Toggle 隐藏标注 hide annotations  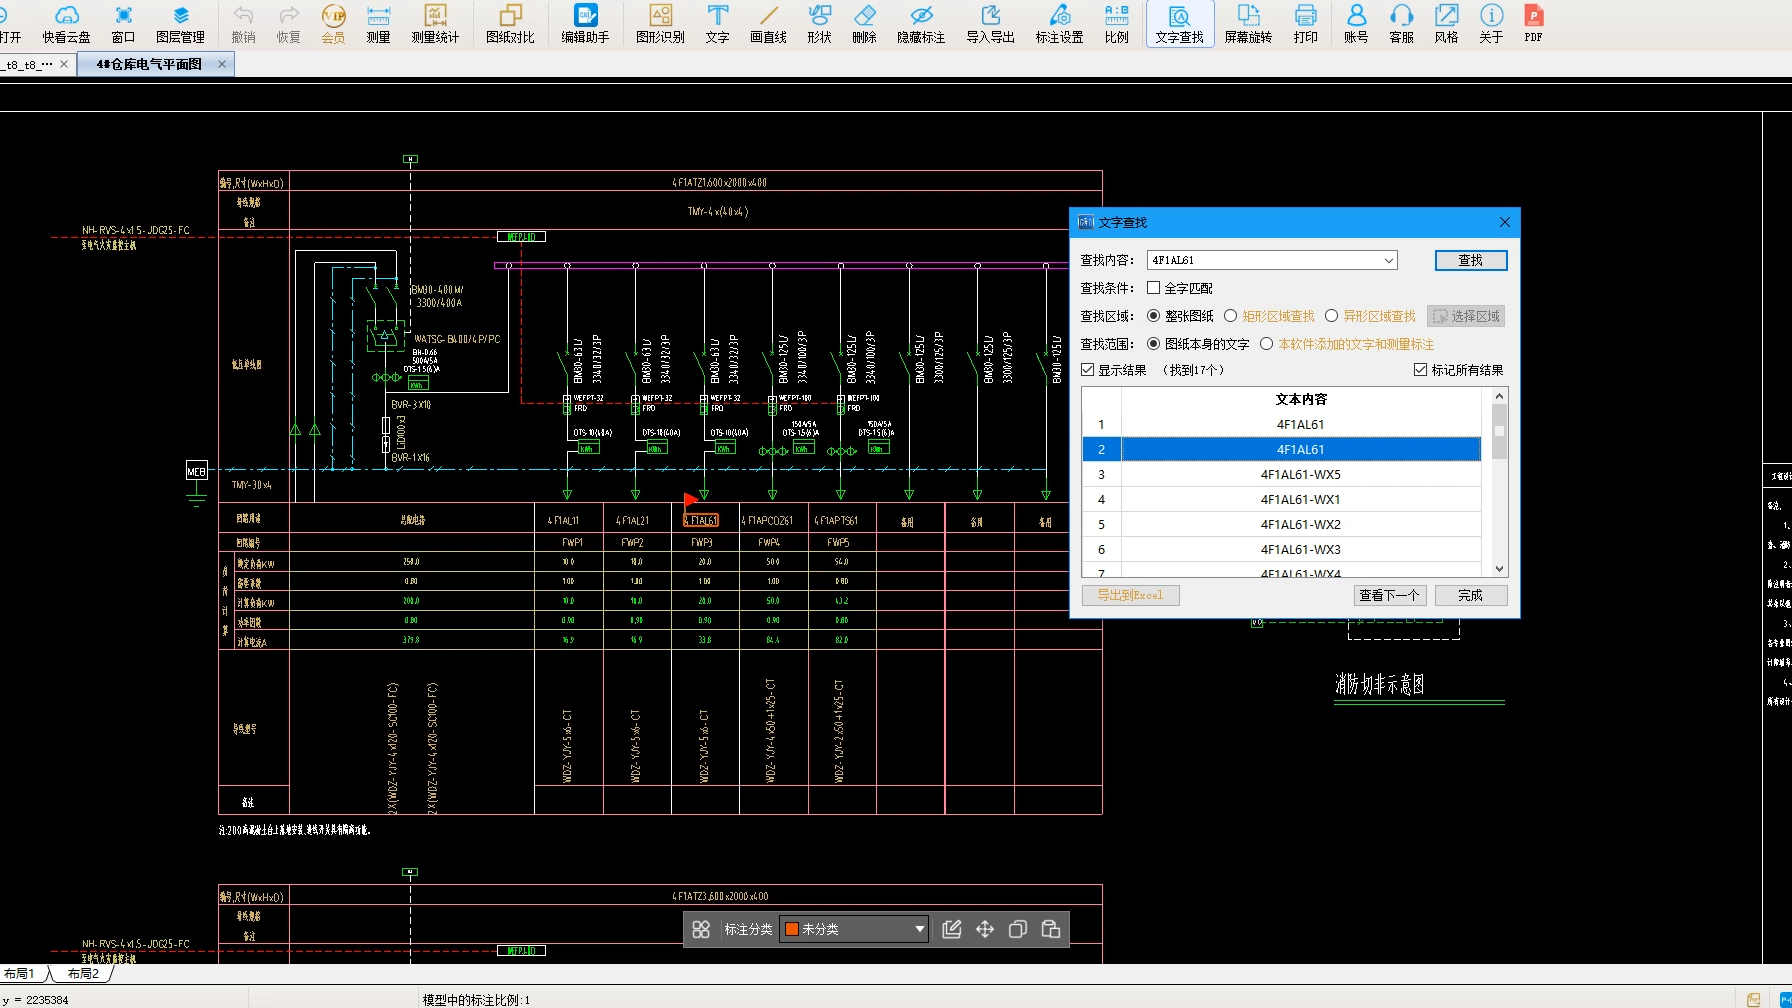pos(921,24)
